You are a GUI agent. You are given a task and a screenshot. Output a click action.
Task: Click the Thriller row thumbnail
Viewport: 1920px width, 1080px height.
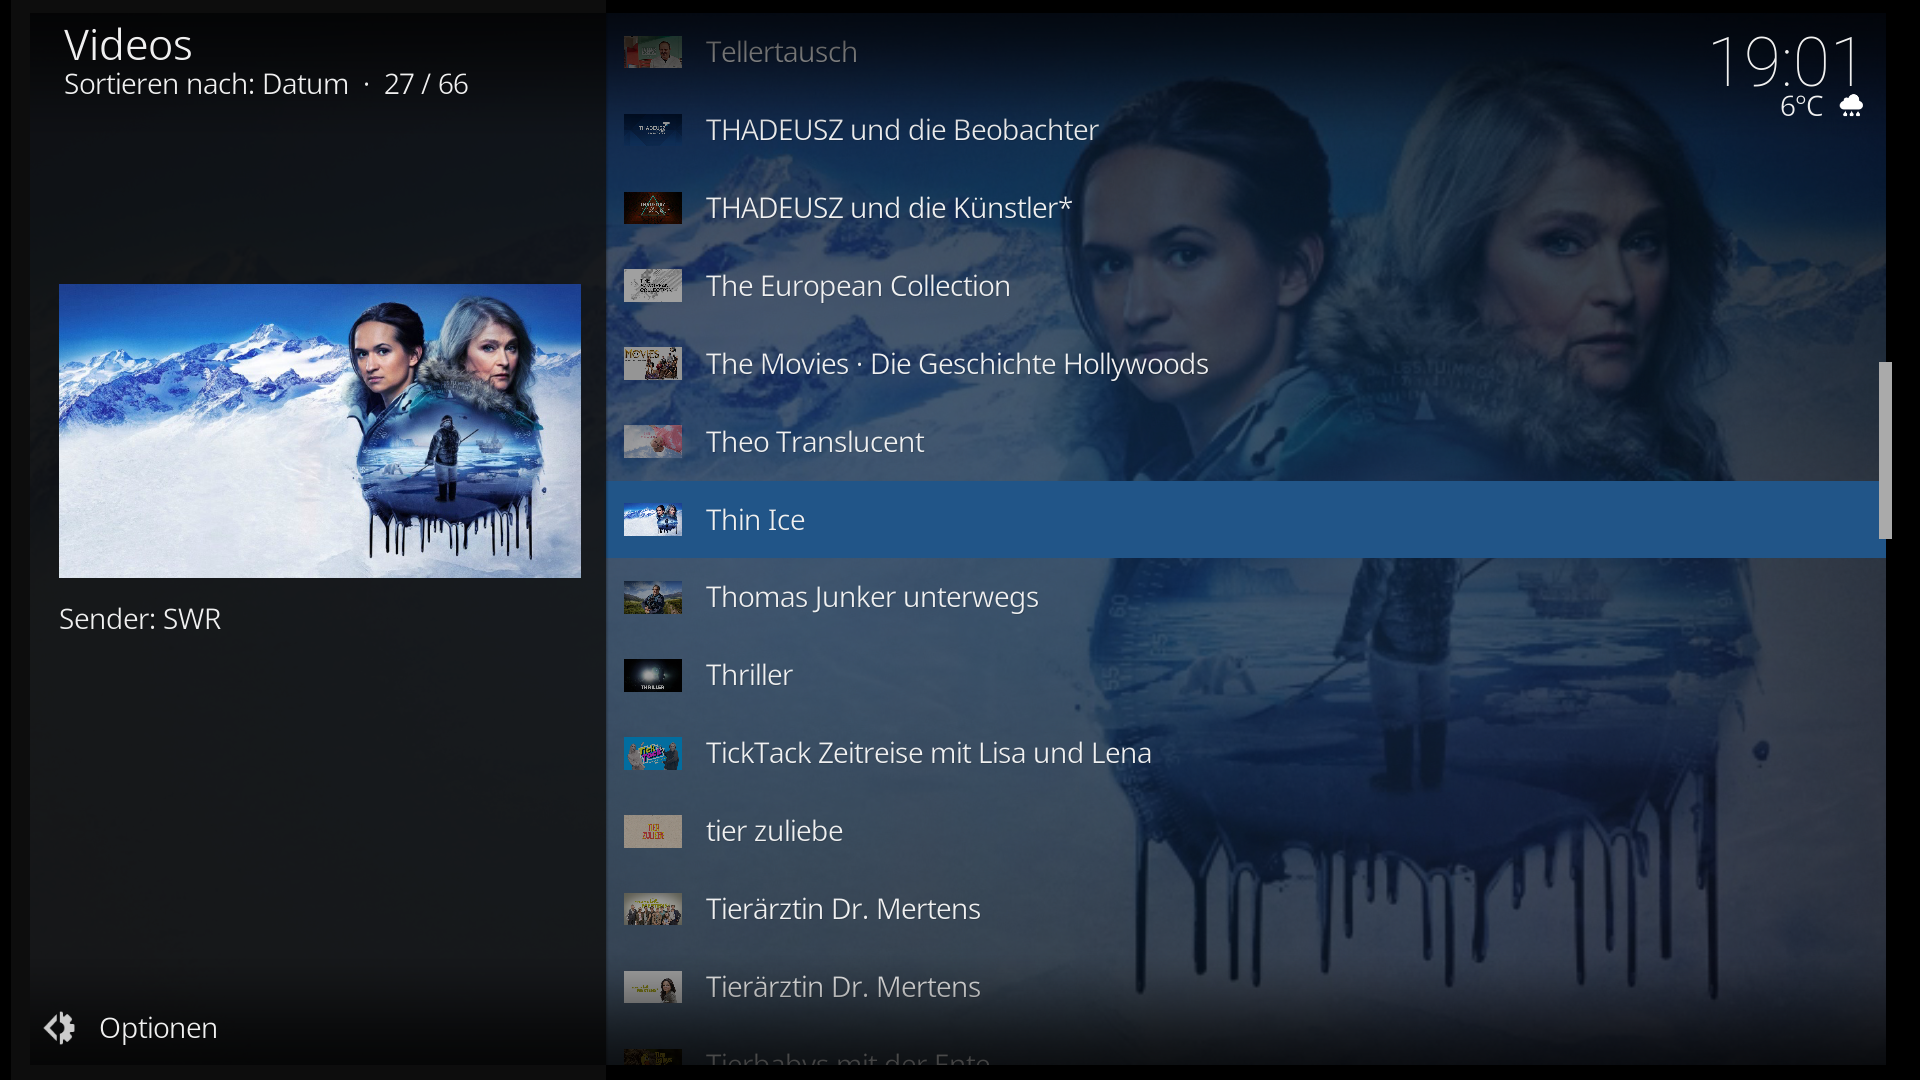(x=653, y=676)
